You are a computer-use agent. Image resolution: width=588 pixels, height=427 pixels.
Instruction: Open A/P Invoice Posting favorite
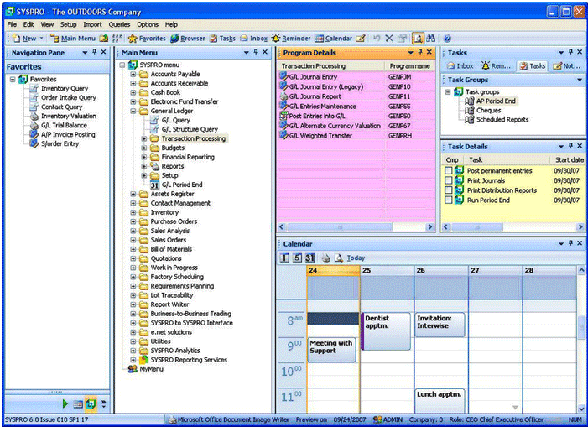pyautogui.click(x=68, y=135)
